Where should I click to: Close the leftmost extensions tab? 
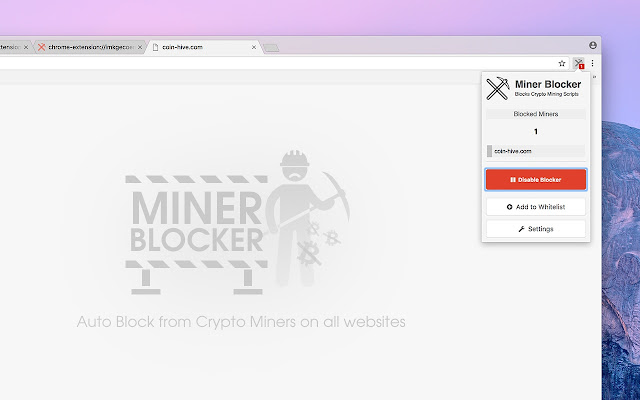click(26, 47)
